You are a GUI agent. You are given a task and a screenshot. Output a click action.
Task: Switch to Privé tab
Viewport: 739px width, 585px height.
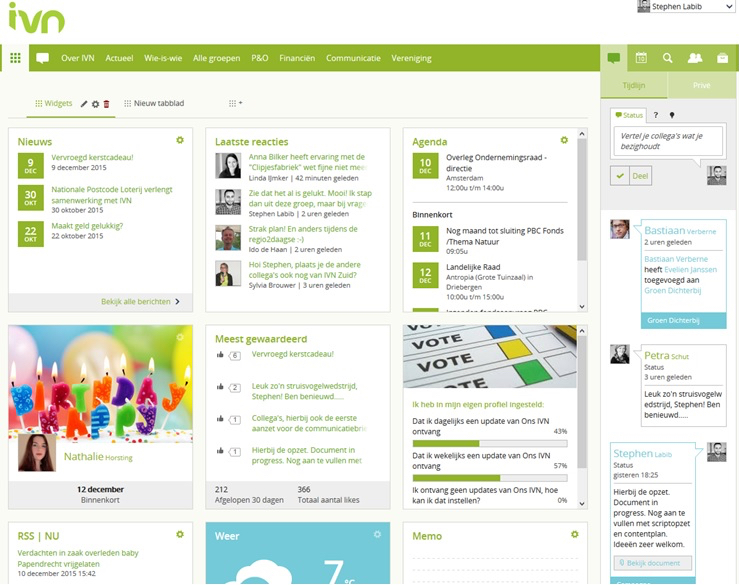tap(702, 85)
